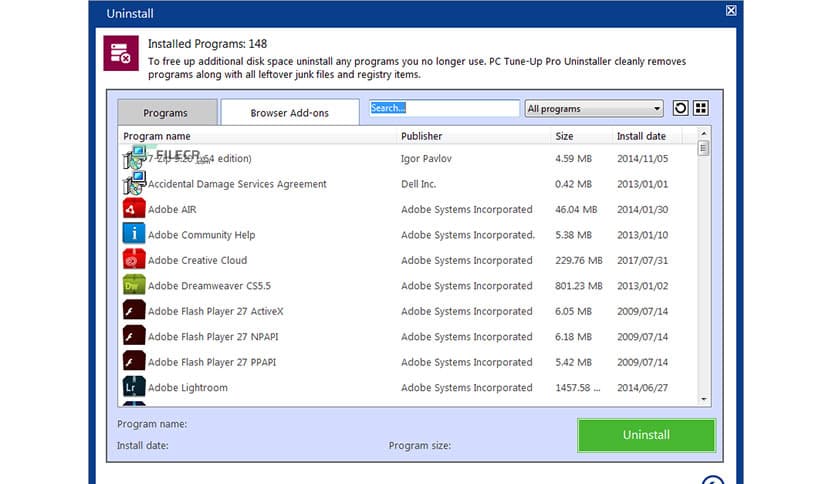Click the Flash Player 27 NPAPI icon
This screenshot has width=836, height=484.
(134, 336)
